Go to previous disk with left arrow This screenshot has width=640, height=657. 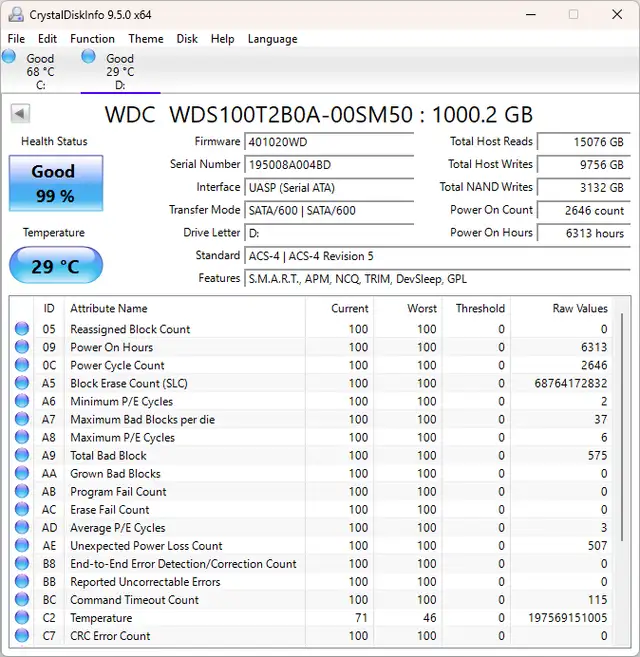20,114
